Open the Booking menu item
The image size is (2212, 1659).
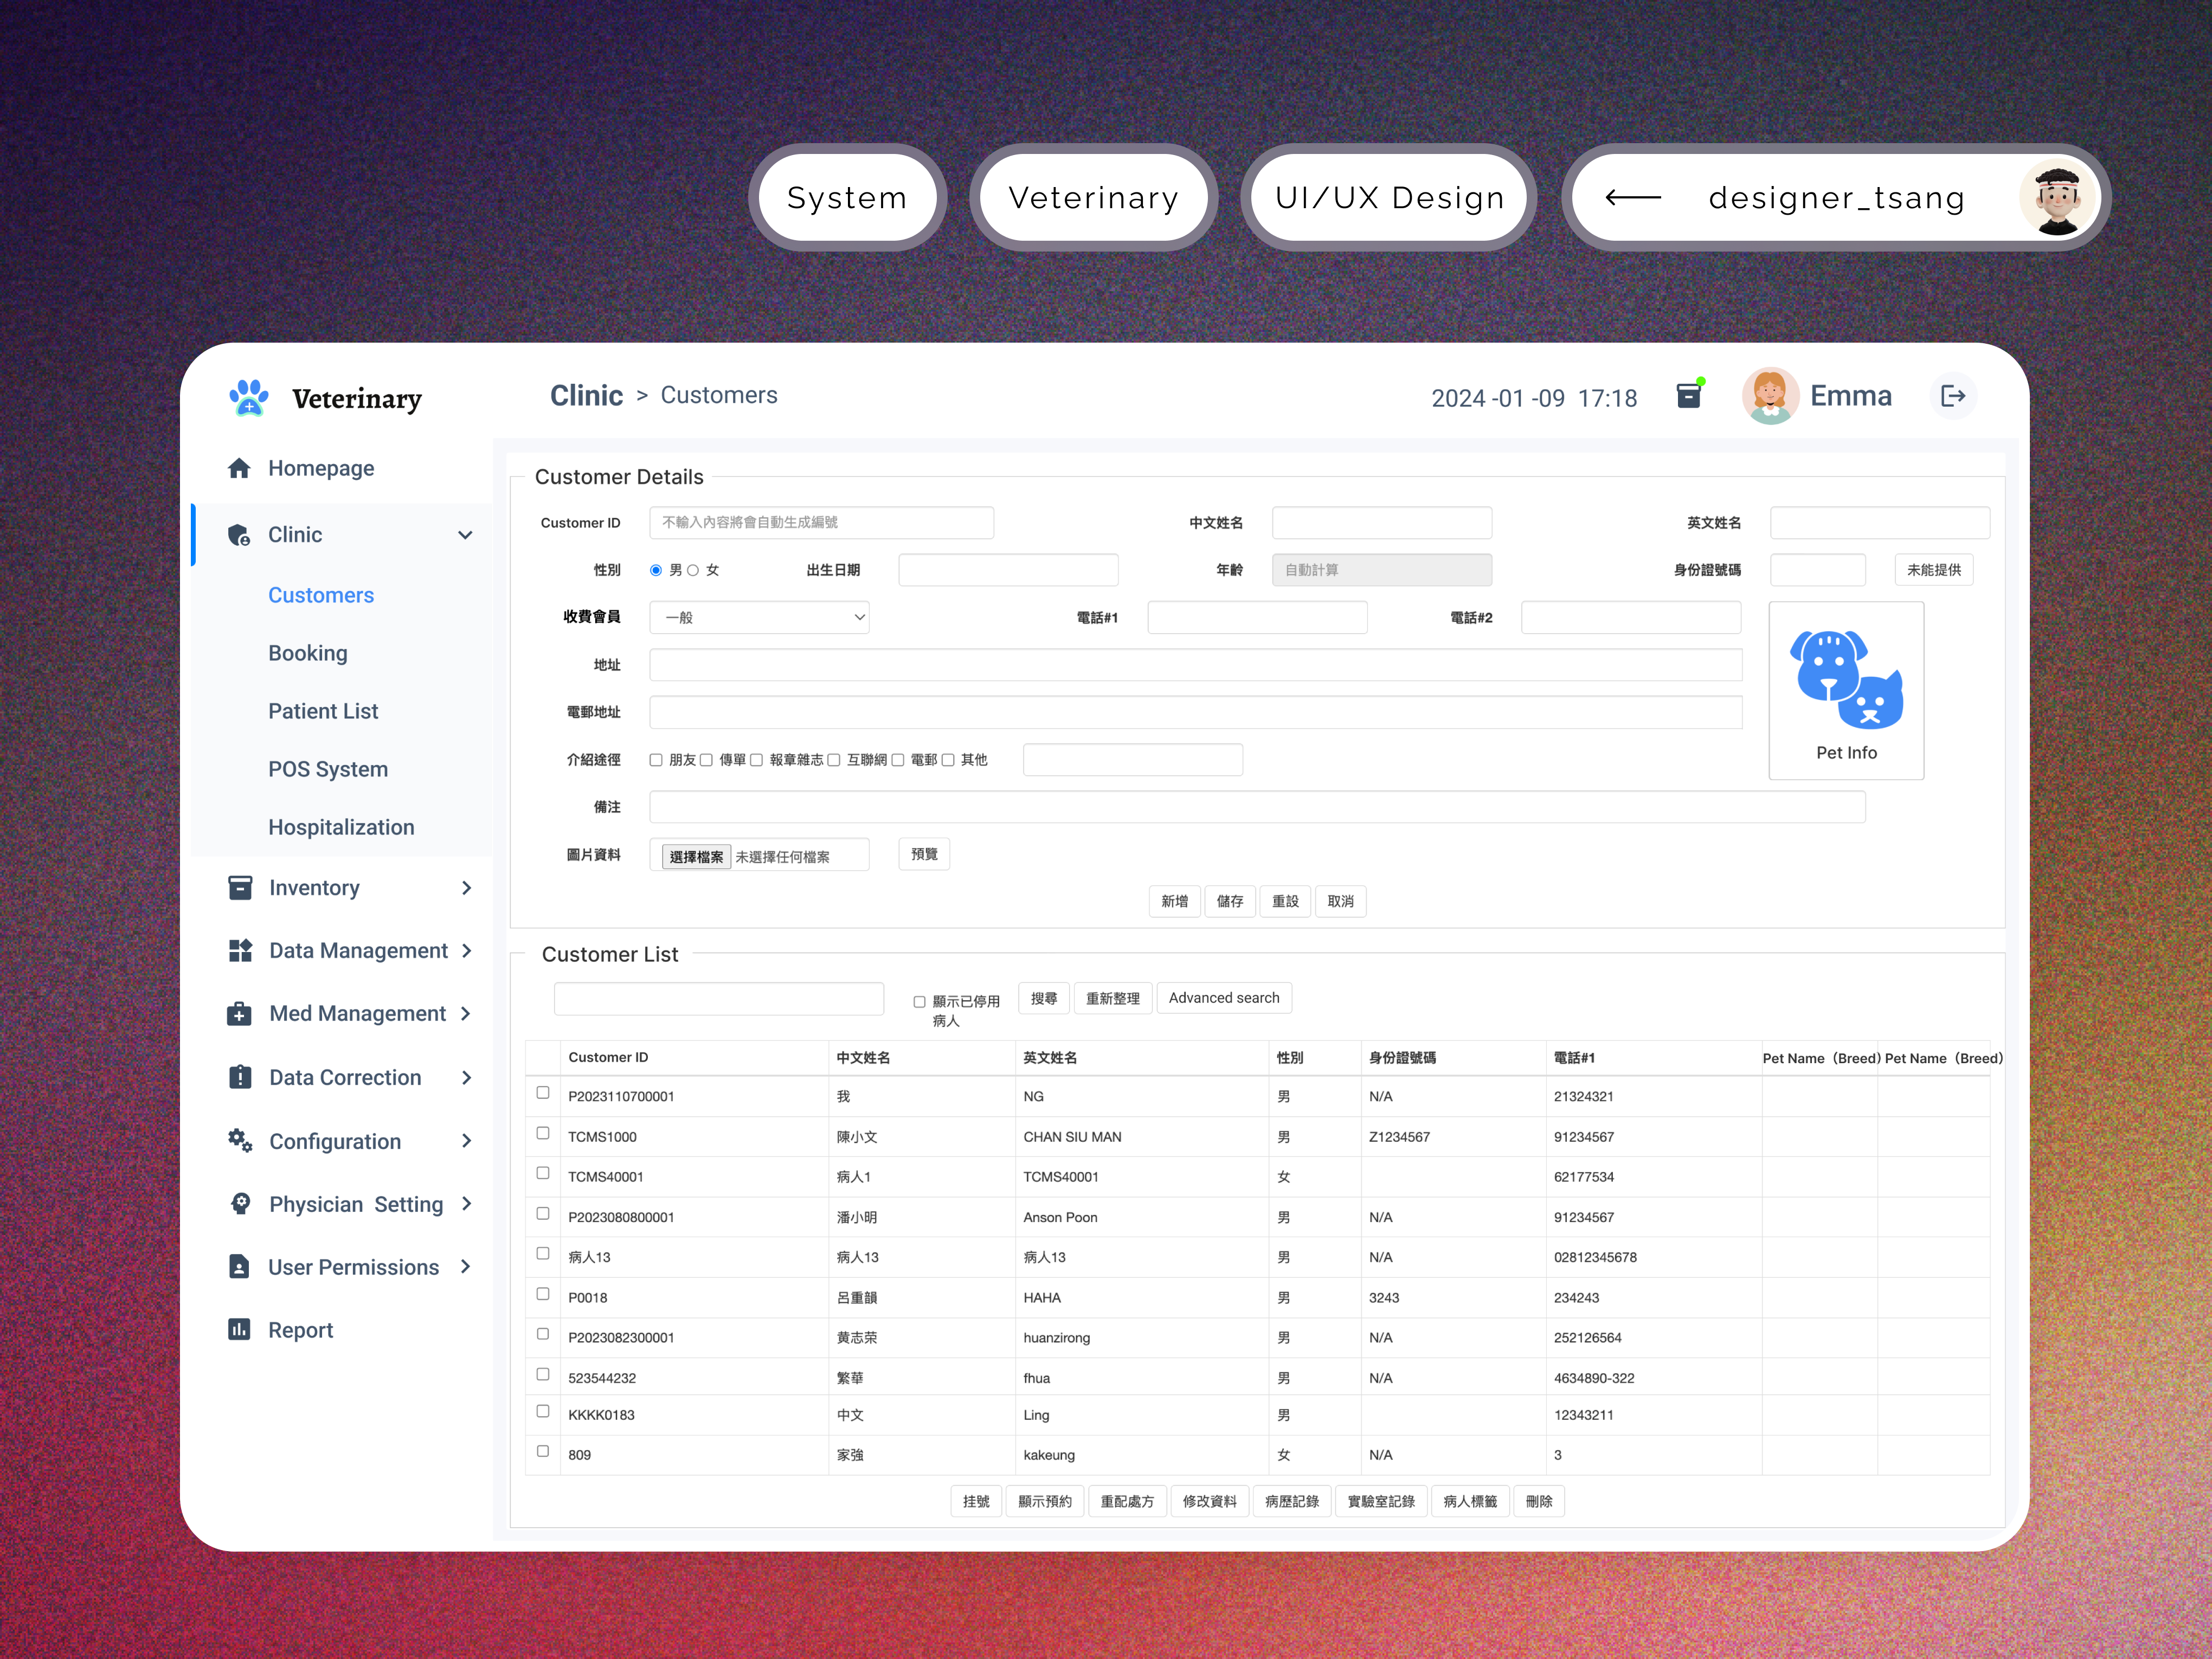[308, 653]
